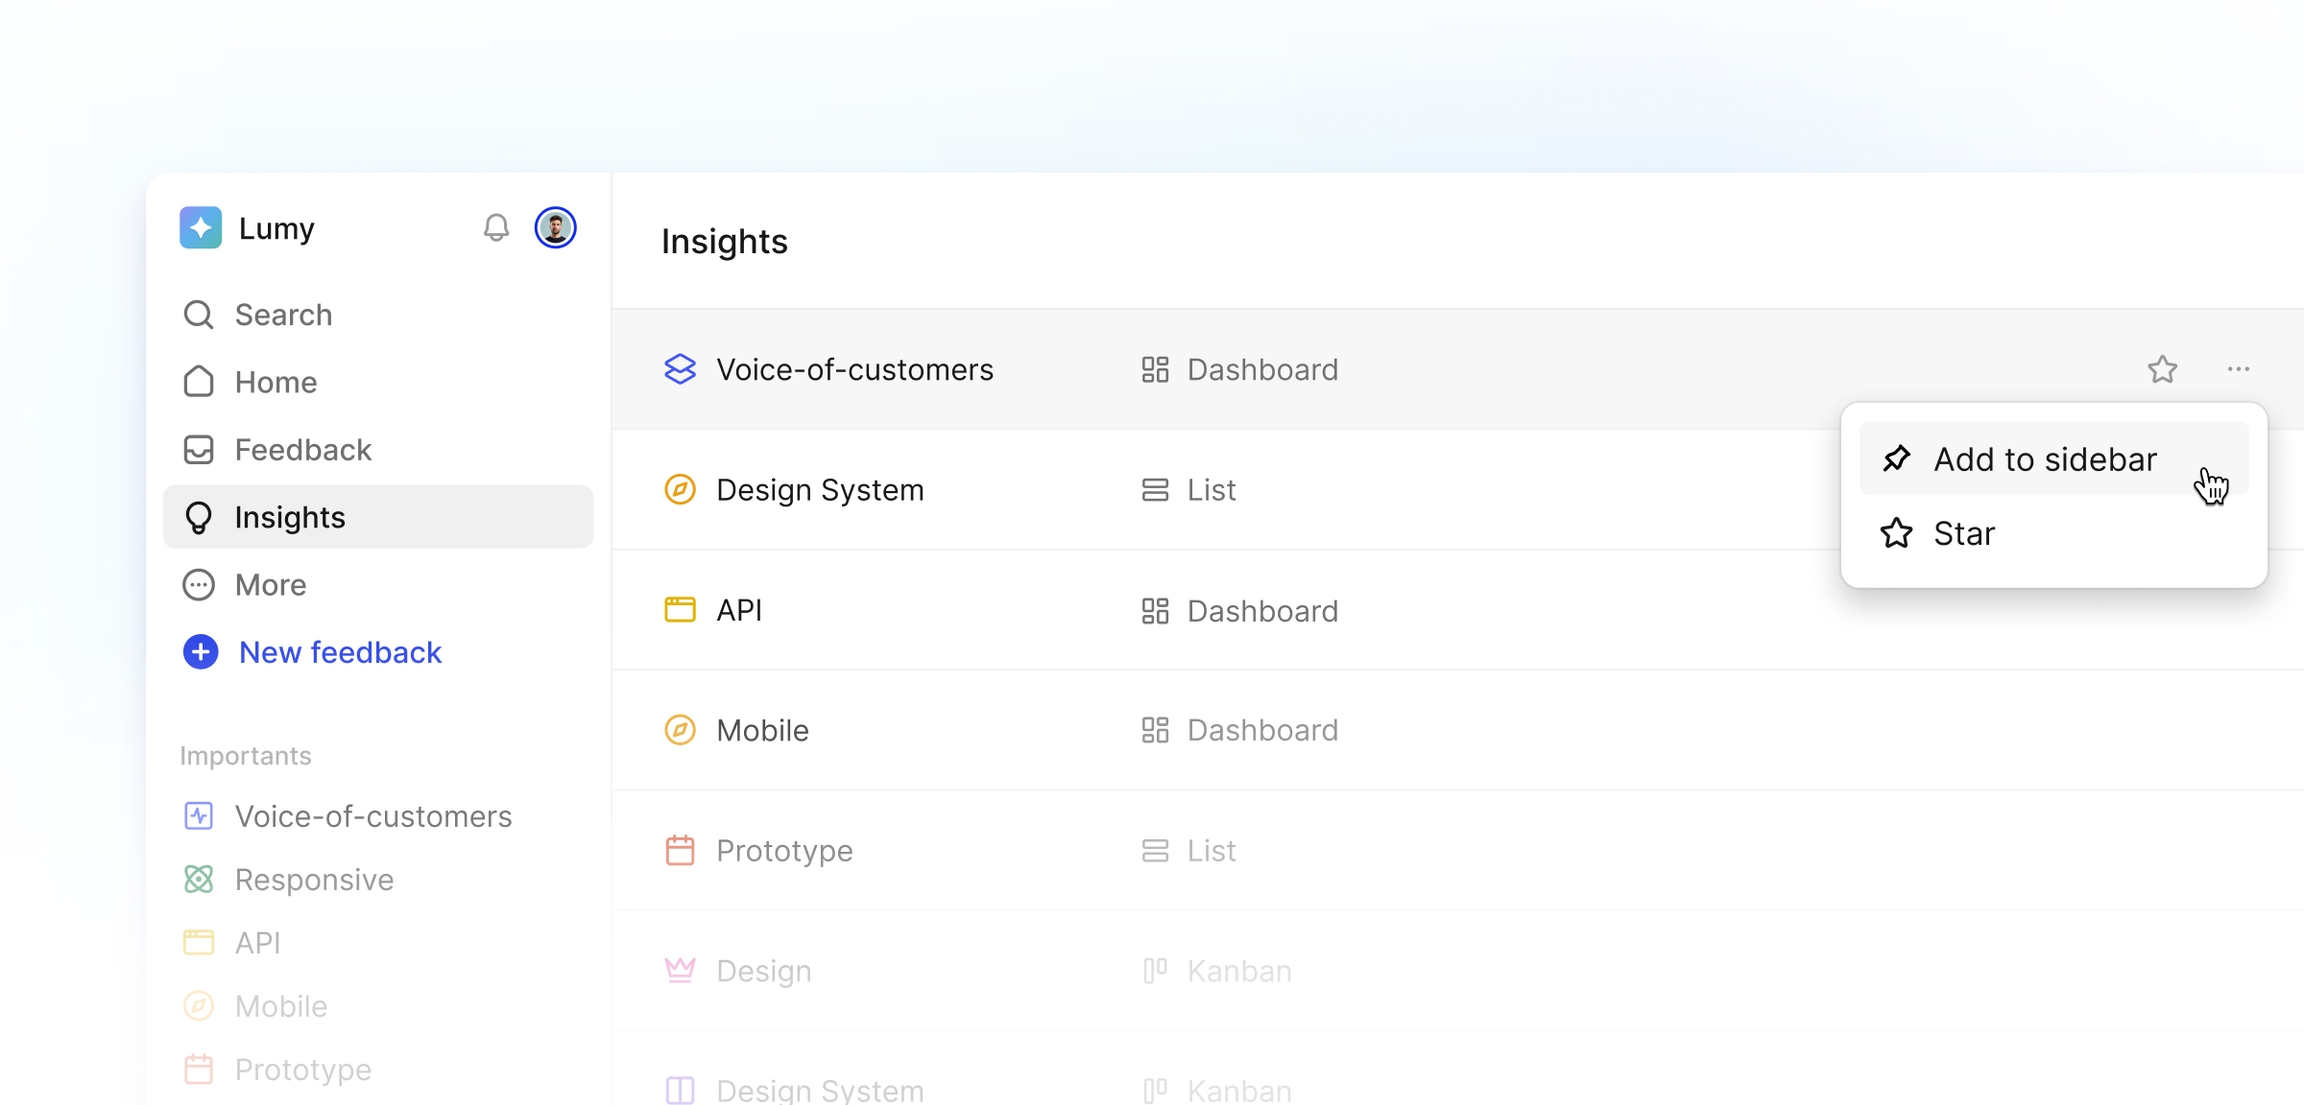
Task: Select Add to sidebar menu option
Action: point(2044,460)
